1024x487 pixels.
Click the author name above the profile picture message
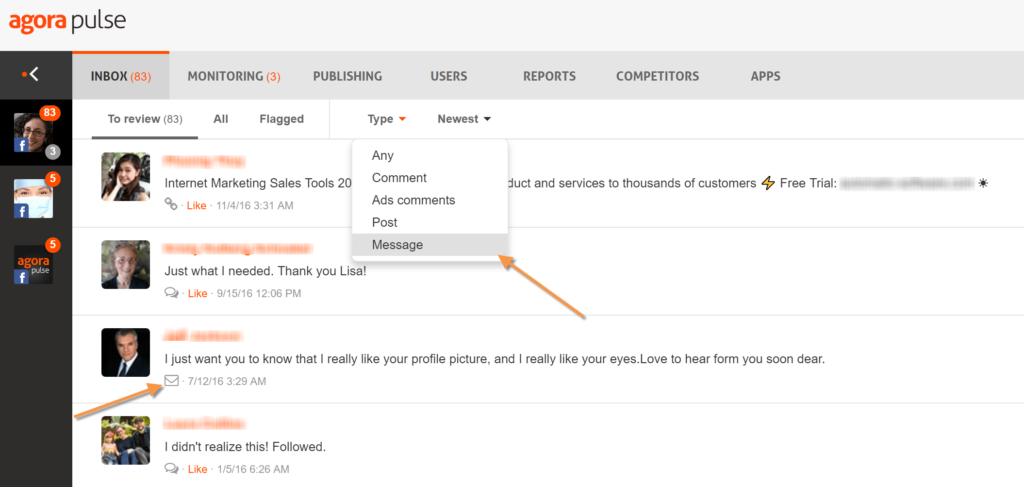pos(203,336)
